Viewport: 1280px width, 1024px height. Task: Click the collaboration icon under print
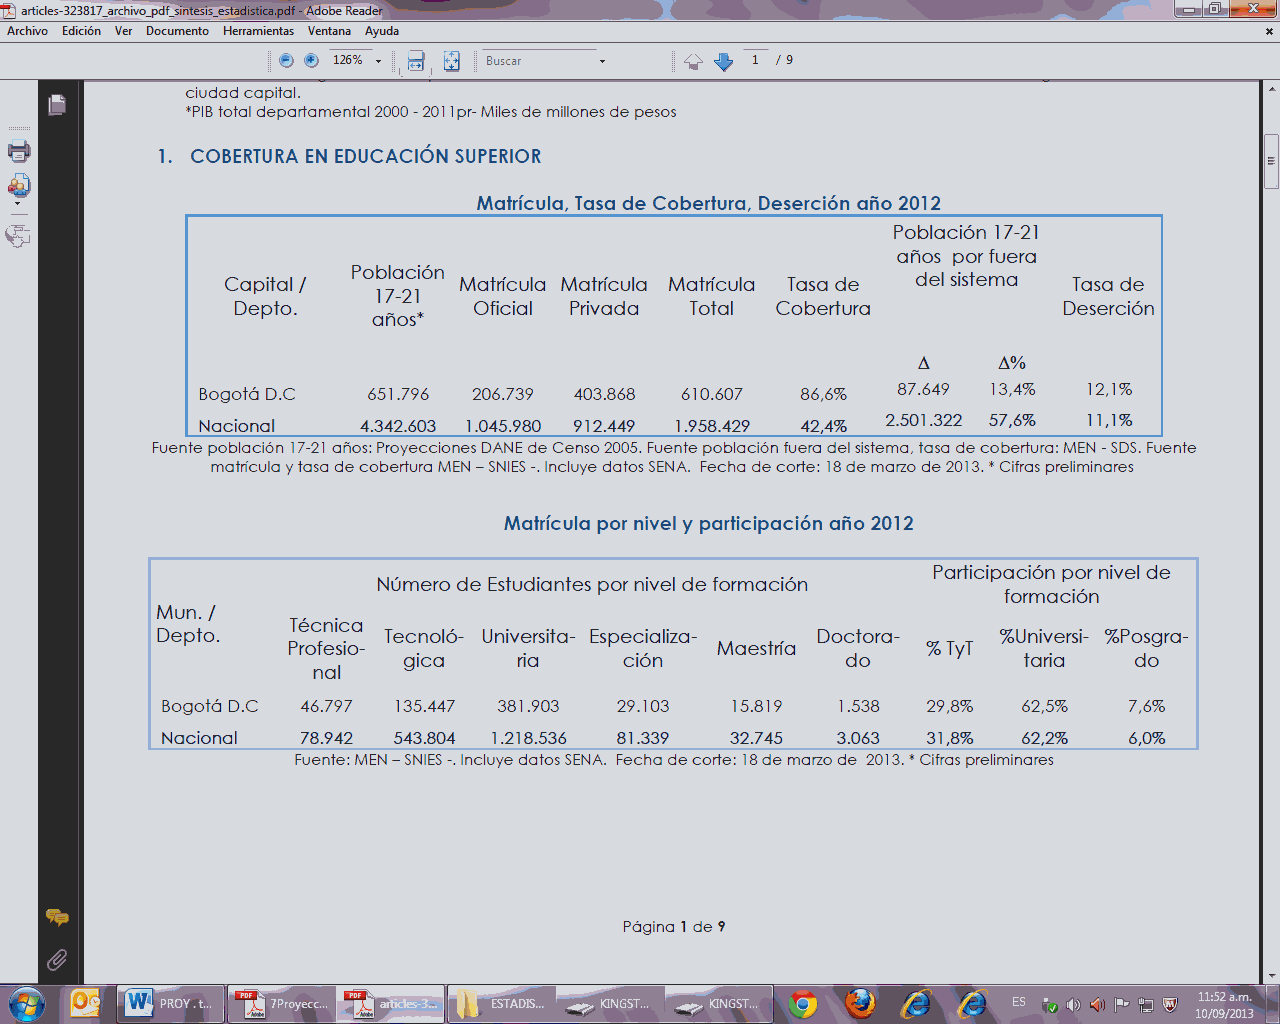click(x=19, y=186)
